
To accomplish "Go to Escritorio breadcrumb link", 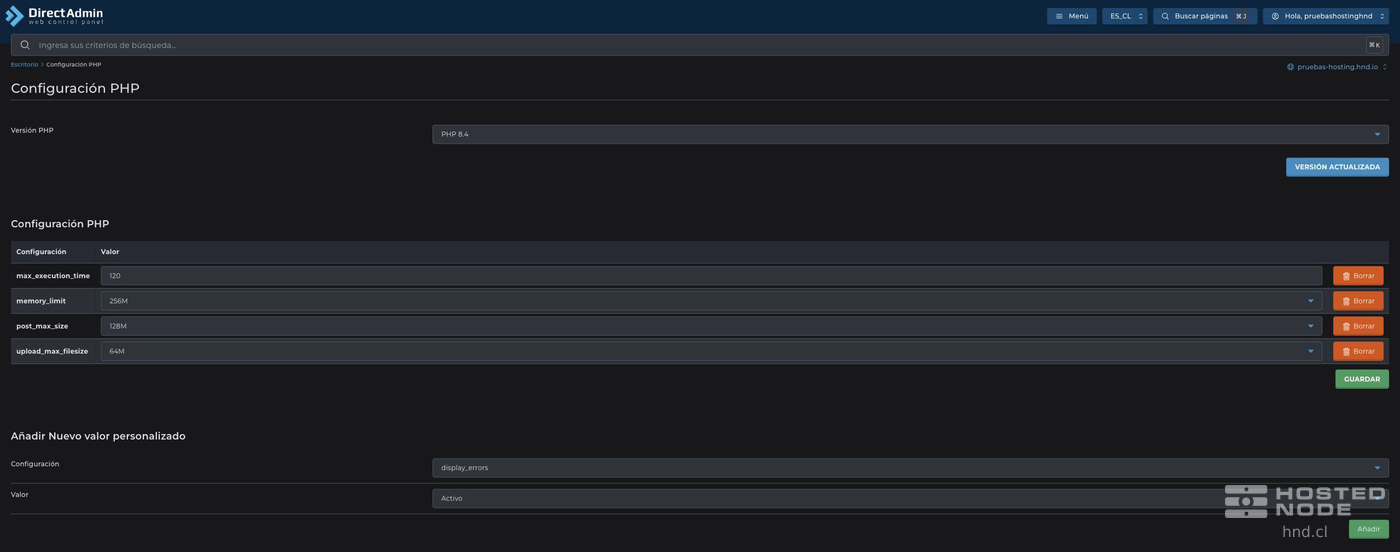I will click(24, 64).
